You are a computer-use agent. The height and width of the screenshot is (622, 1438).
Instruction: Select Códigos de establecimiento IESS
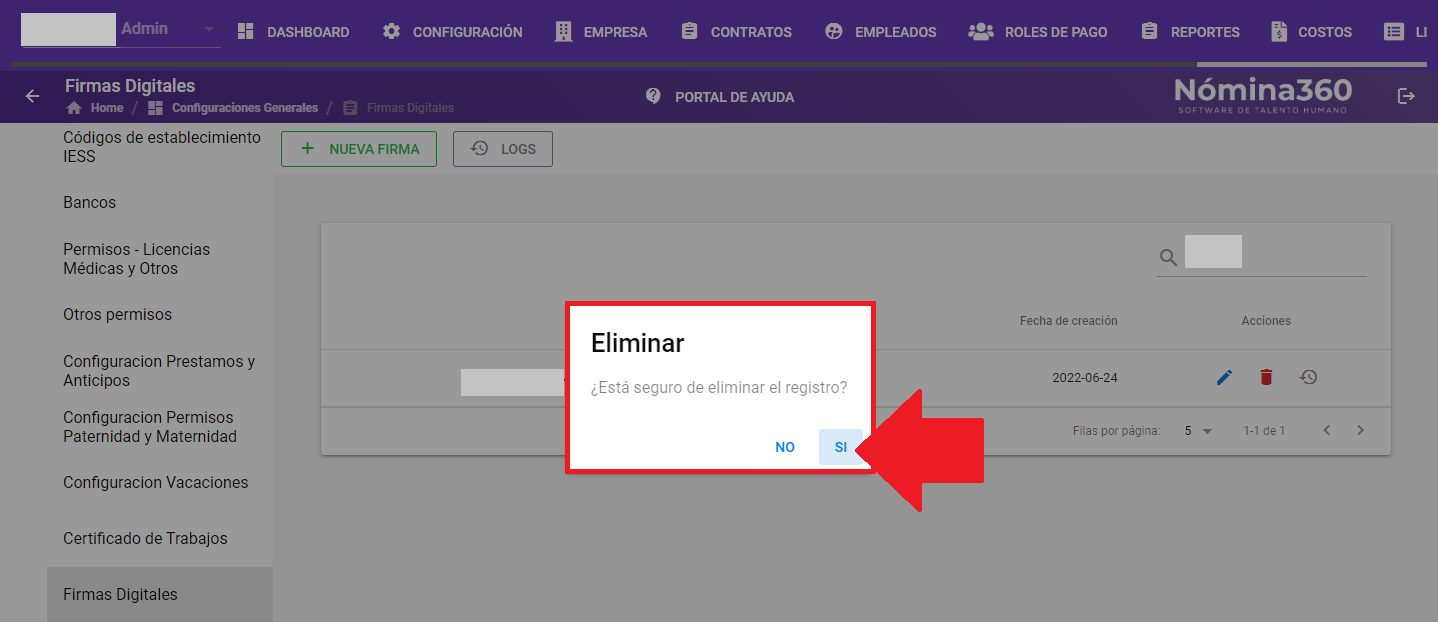point(162,147)
